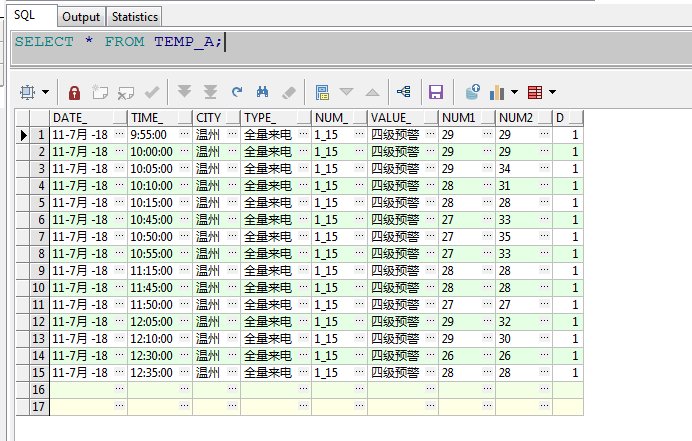Click the edit data lock icon
Viewport: 692px width, 441px height.
74,92
